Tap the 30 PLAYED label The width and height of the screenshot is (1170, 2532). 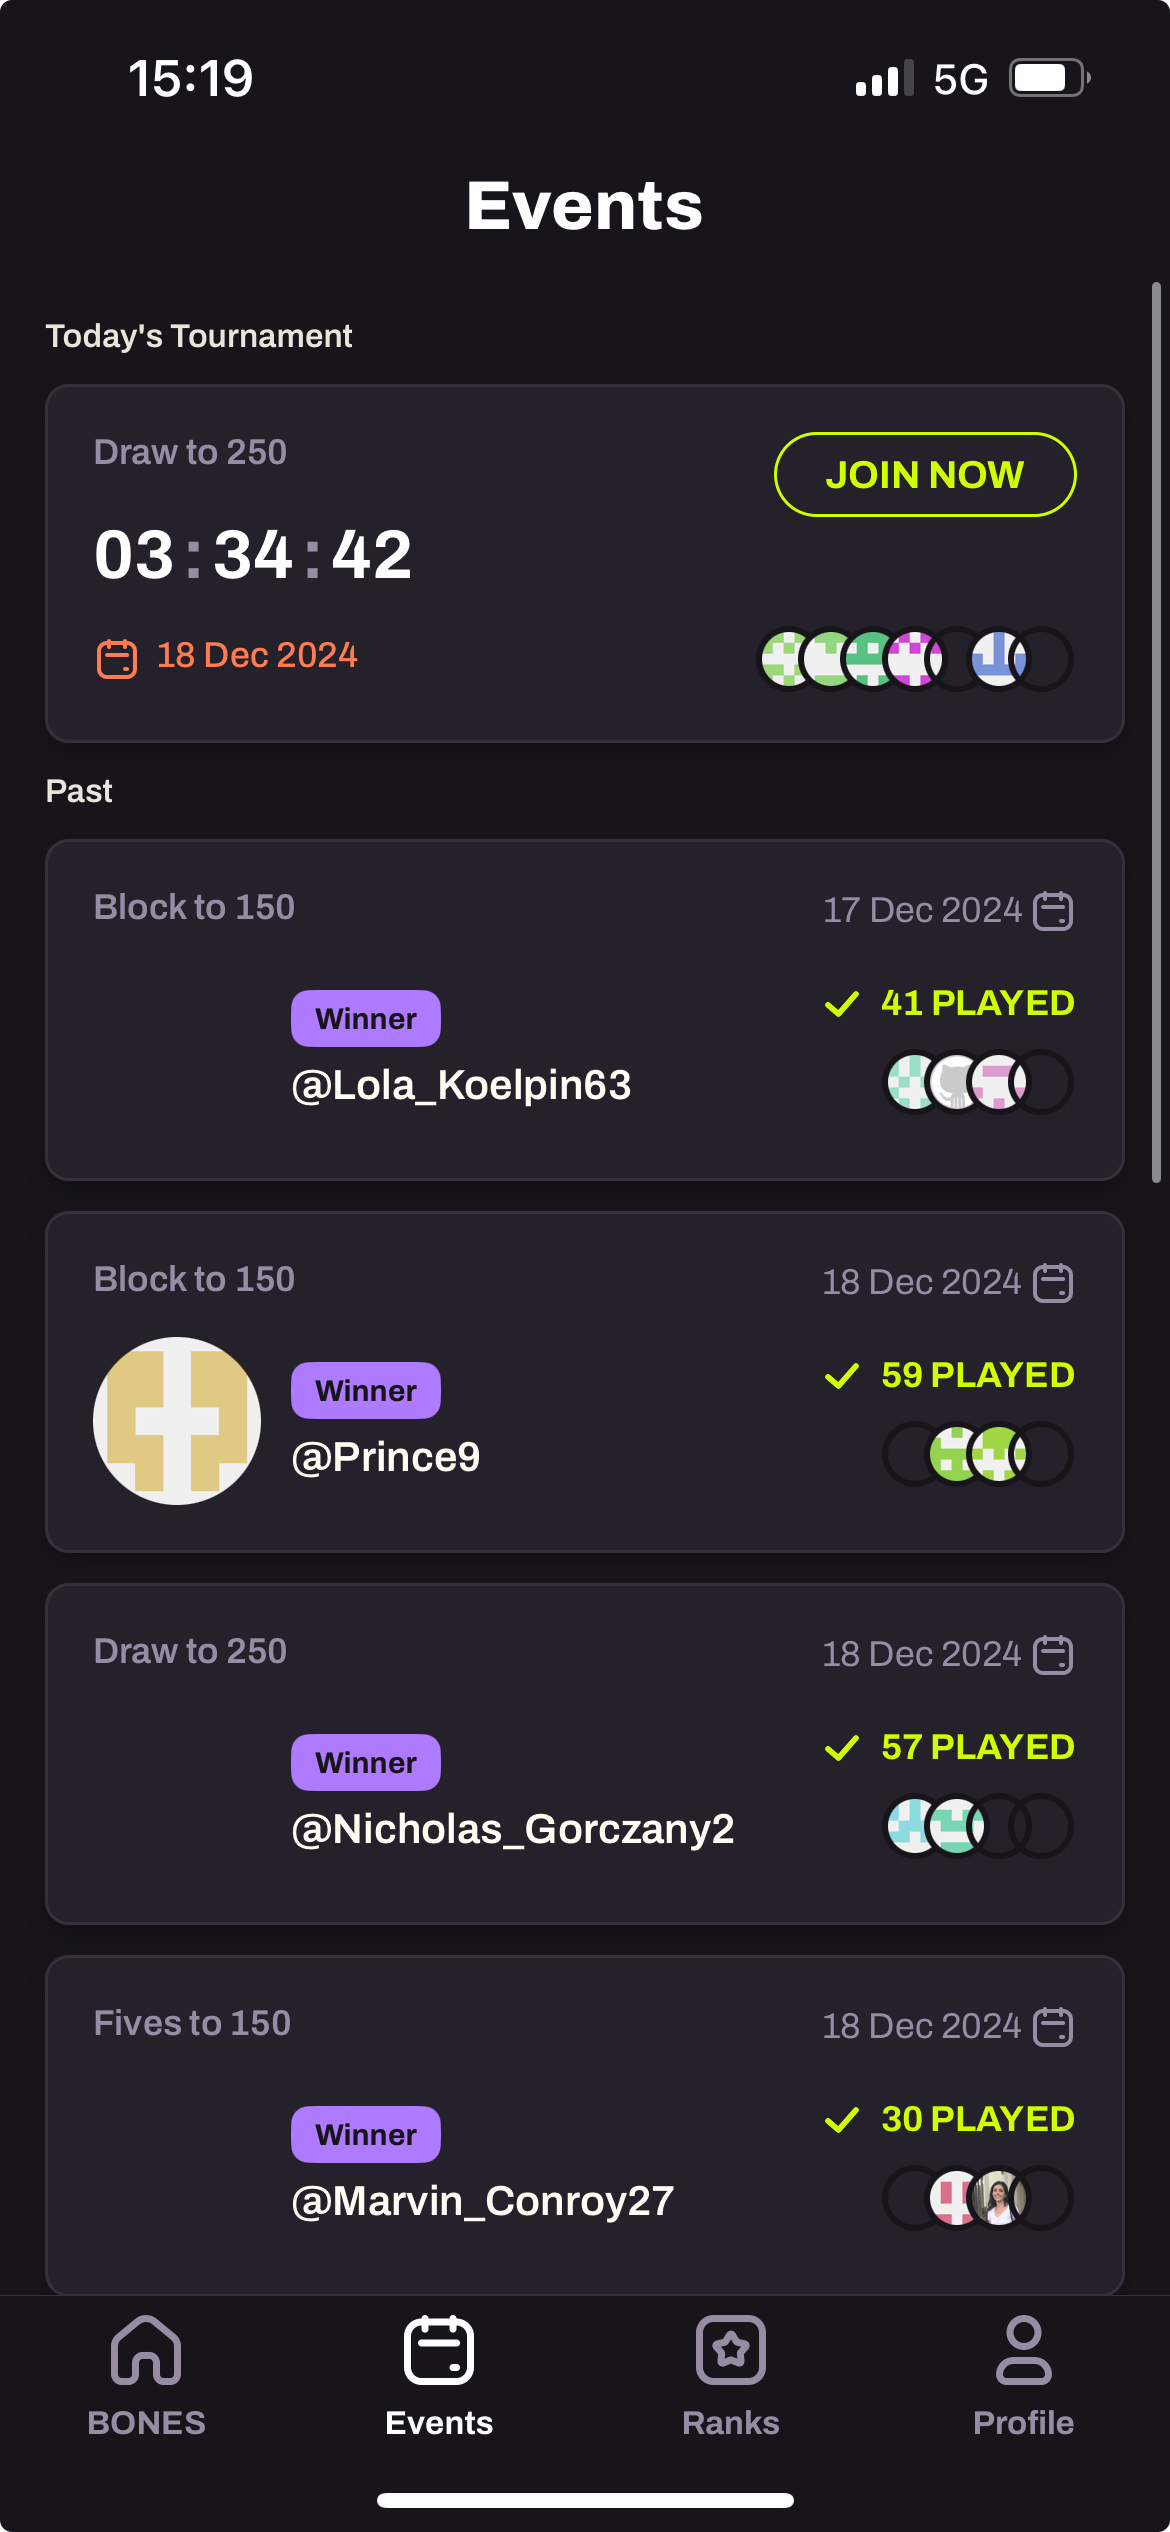pos(977,2119)
